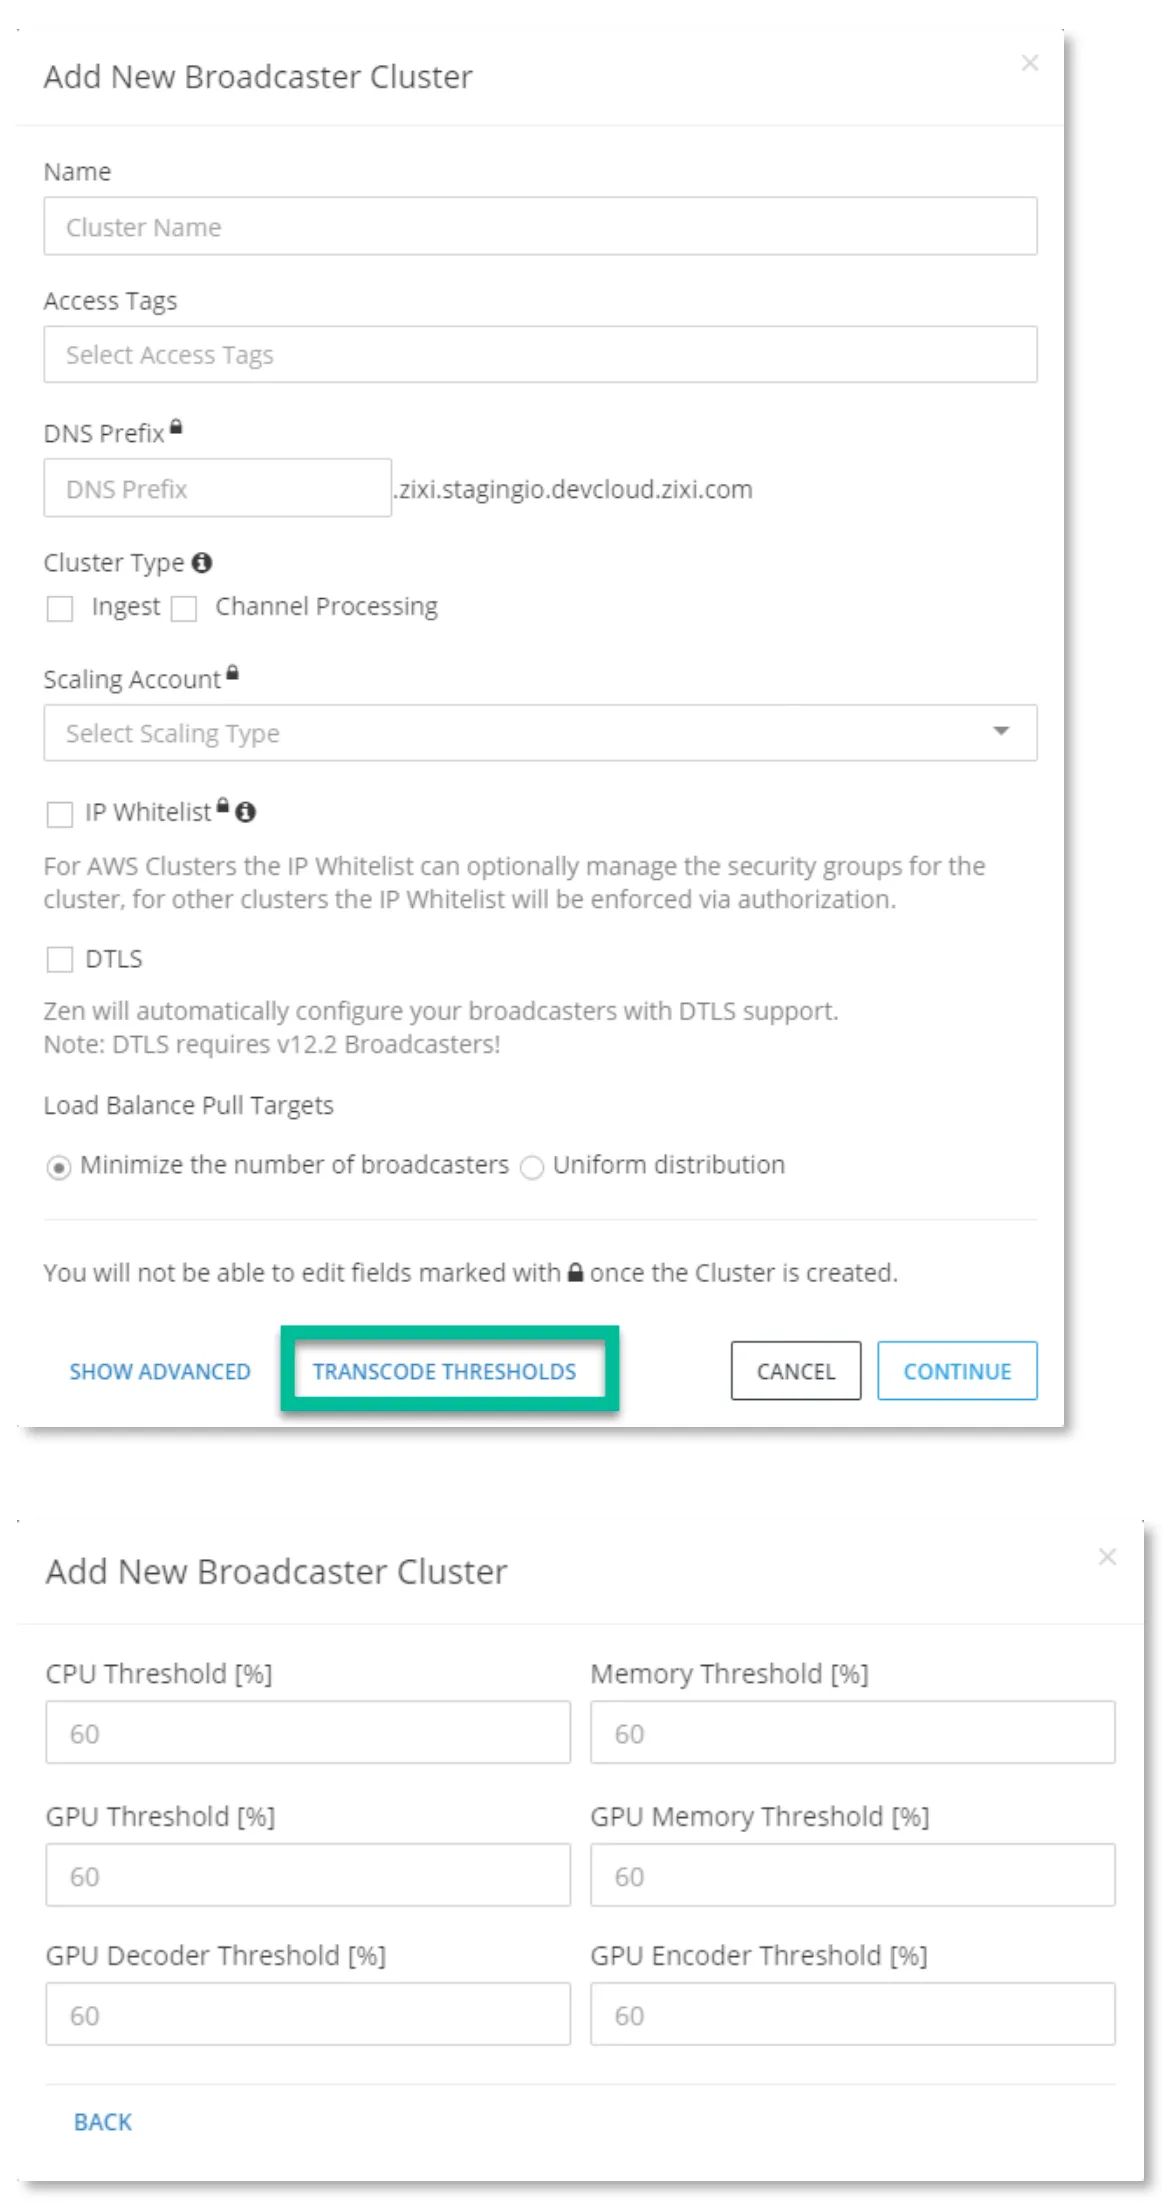This screenshot has width=1162, height=2206.
Task: Close the lower thresholds dialog with X
Action: point(1107,1556)
